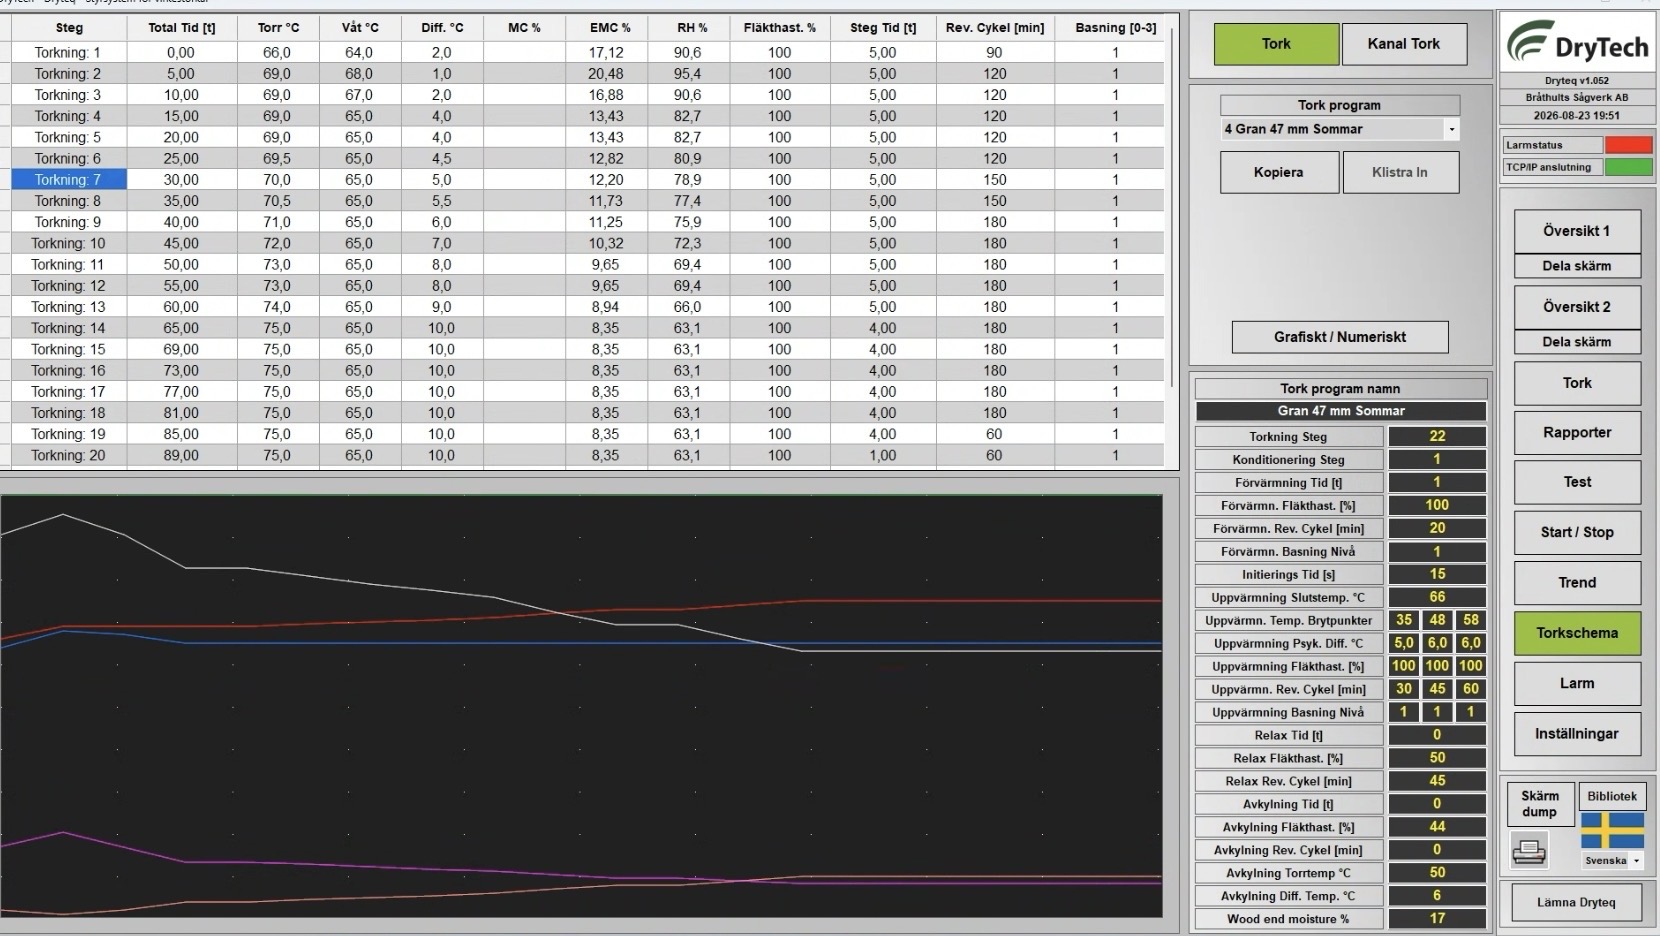Open the Larm page
The width and height of the screenshot is (1660, 936).
pyautogui.click(x=1577, y=684)
